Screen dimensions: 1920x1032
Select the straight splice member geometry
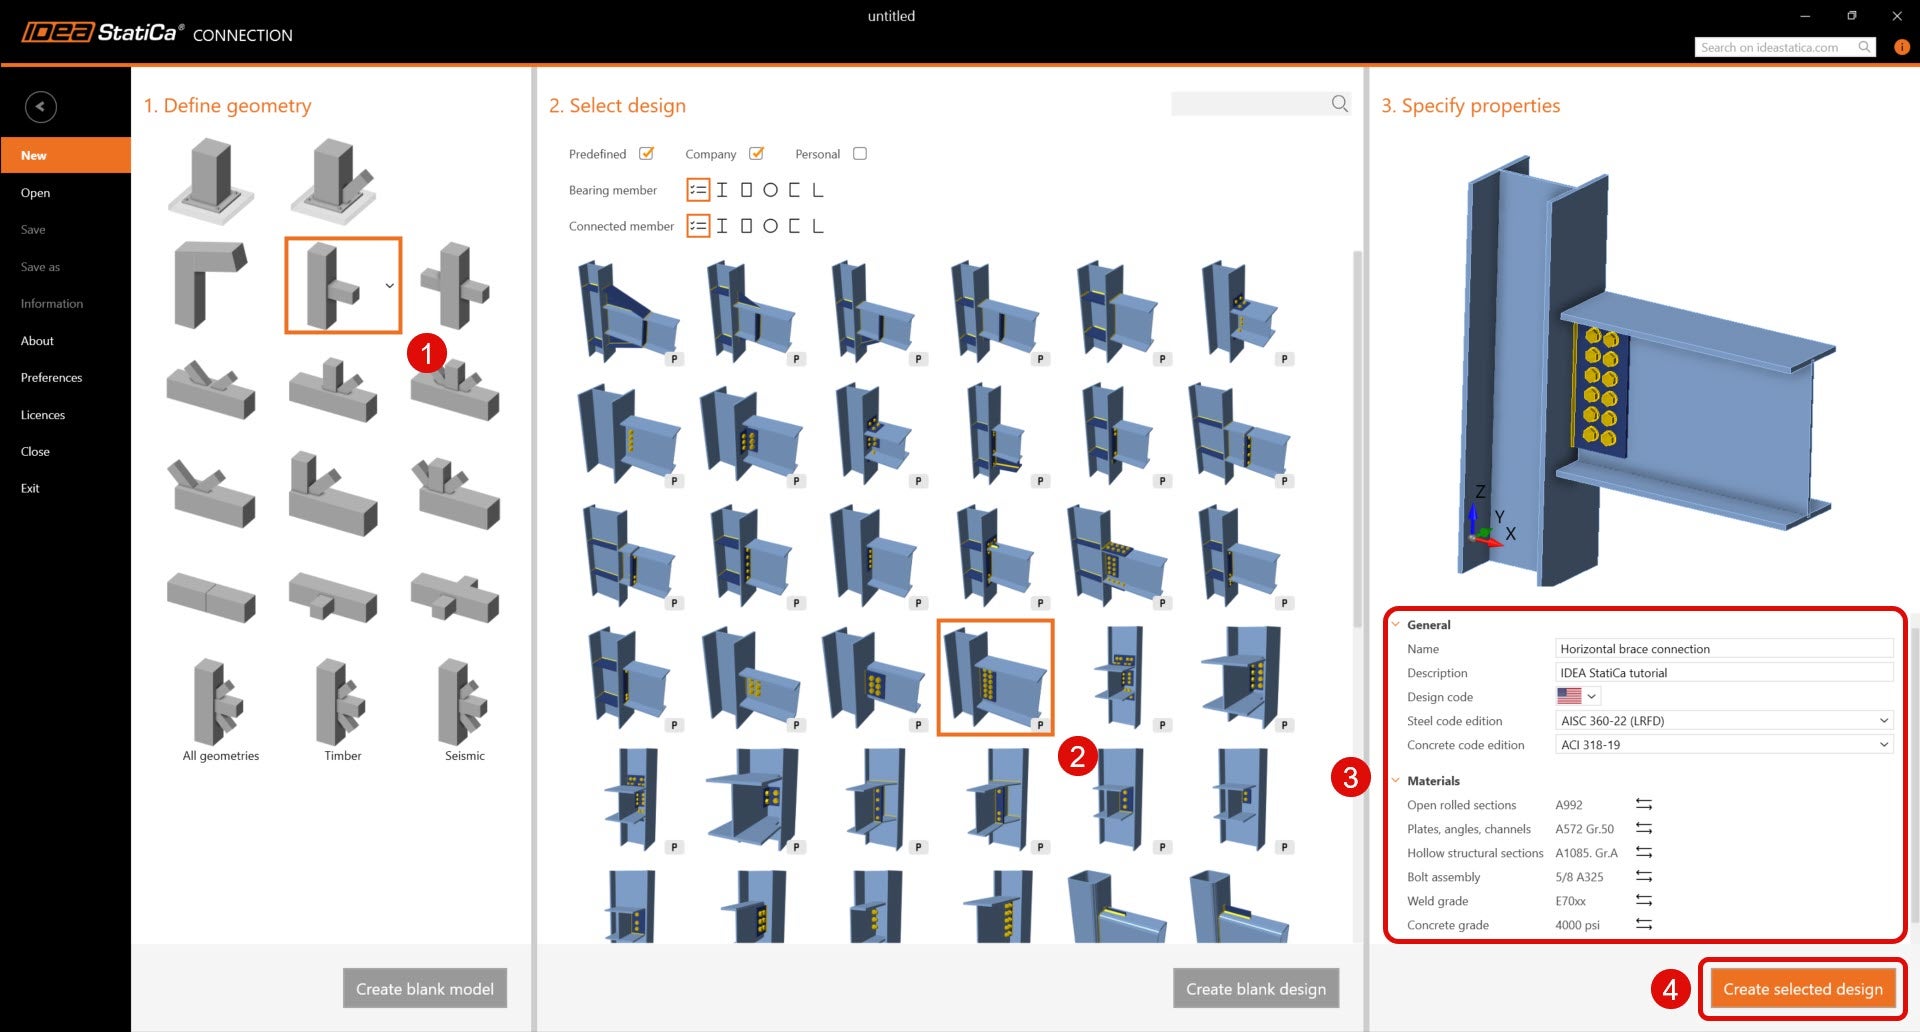coord(211,597)
